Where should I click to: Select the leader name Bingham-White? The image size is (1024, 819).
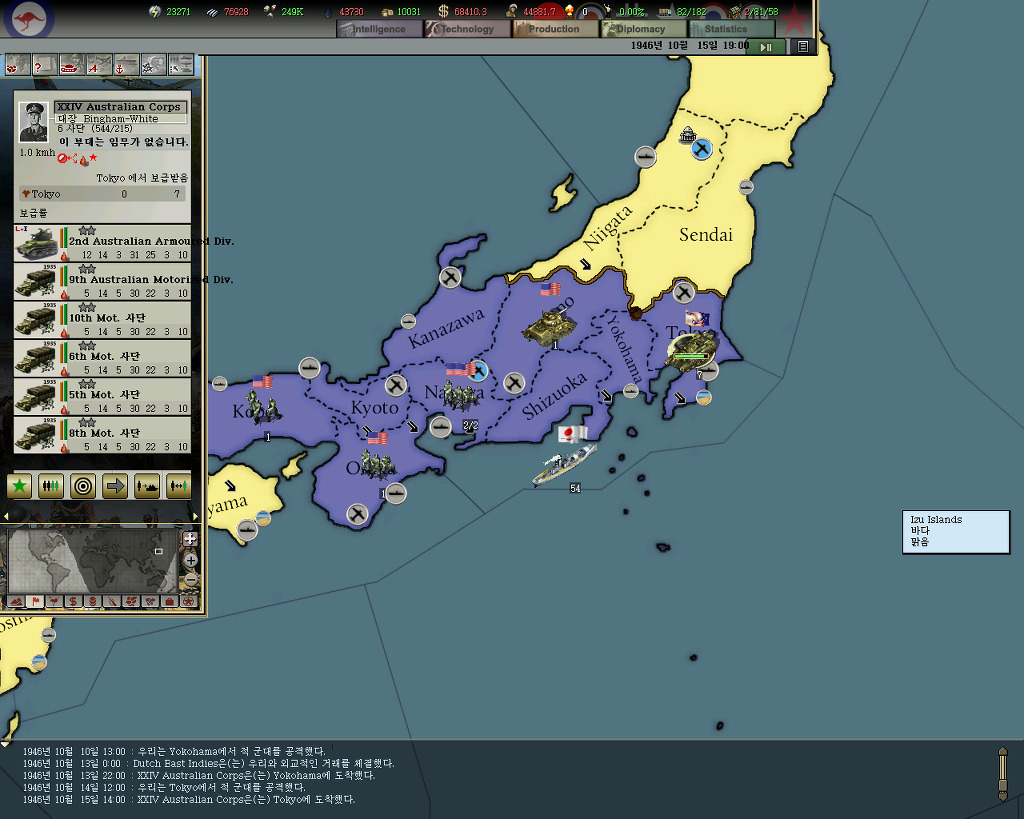[x=121, y=119]
